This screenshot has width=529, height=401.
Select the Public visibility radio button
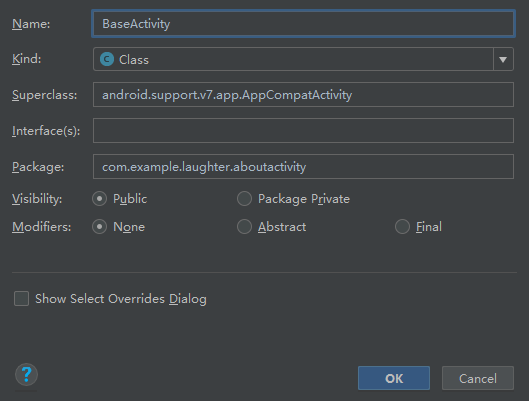100,199
